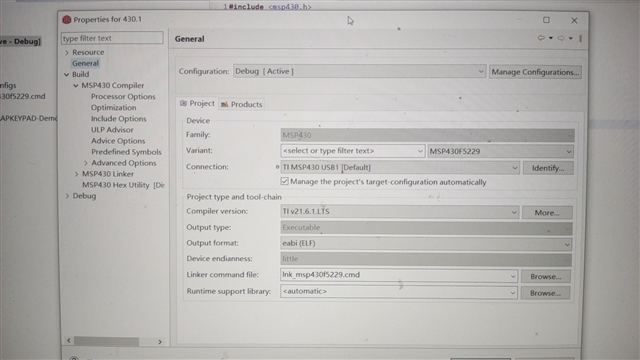Click the tree horizontal scrollbar thumb
The height and width of the screenshot is (360, 640).
106,341
